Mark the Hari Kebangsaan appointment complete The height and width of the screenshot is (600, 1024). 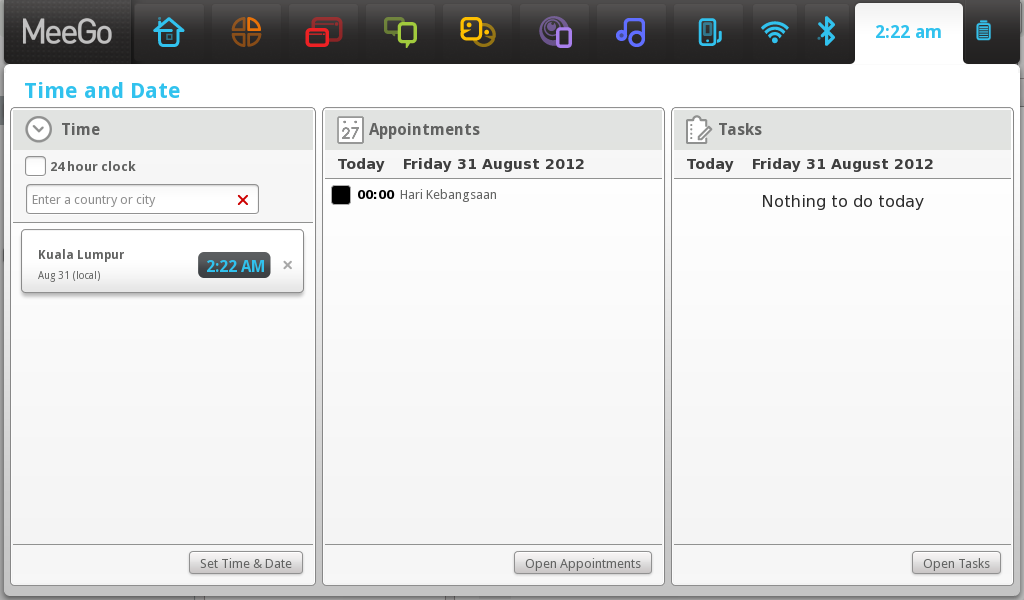point(340,194)
